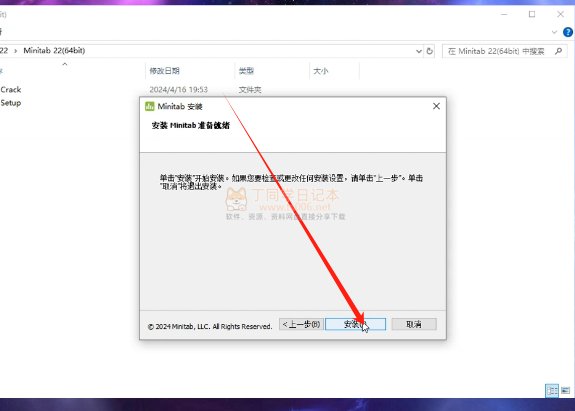Expand the ribbon using chevron beside Help

click(554, 32)
